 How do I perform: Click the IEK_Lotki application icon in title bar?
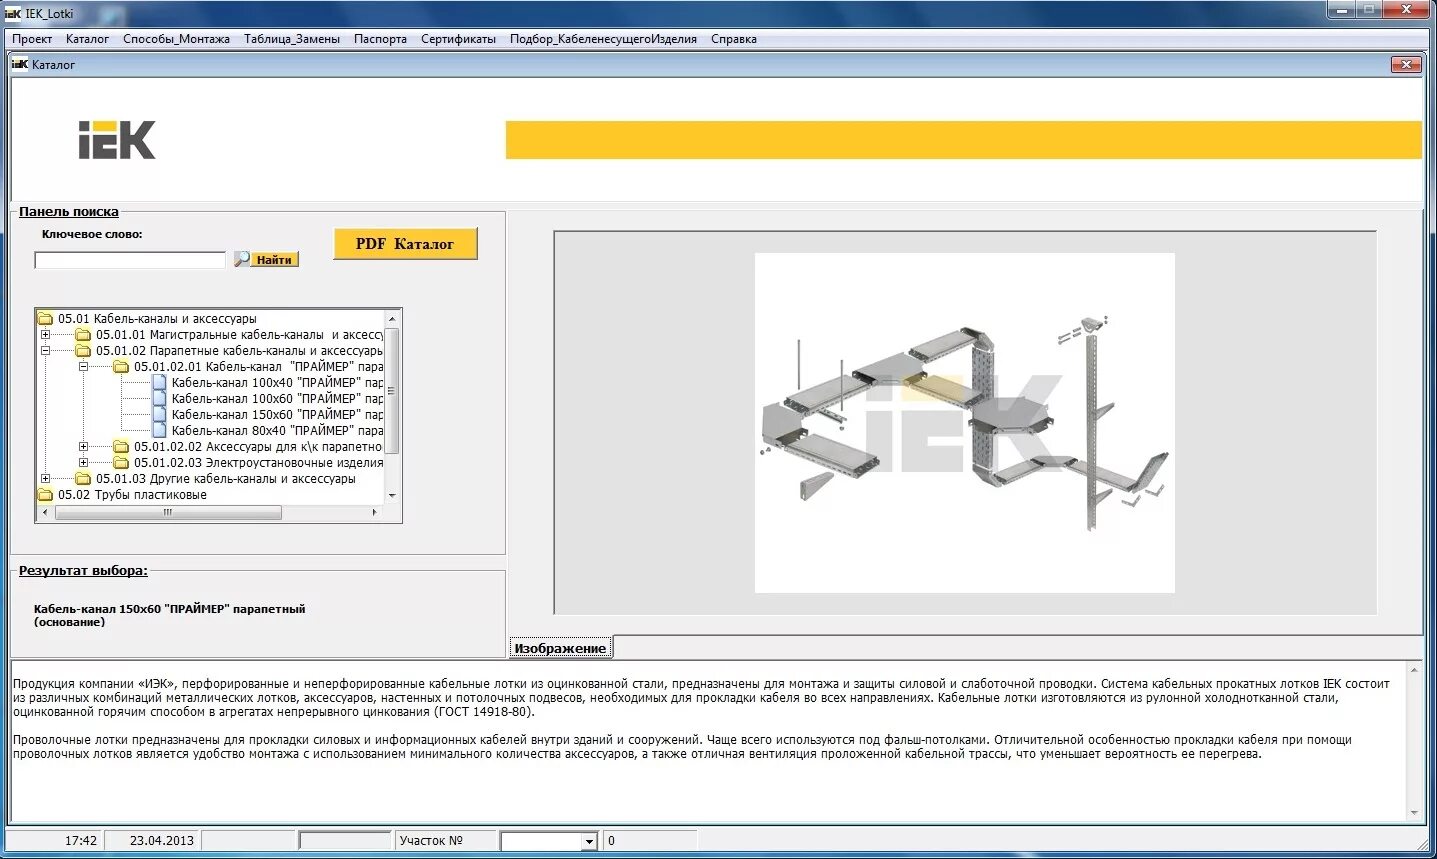point(12,14)
